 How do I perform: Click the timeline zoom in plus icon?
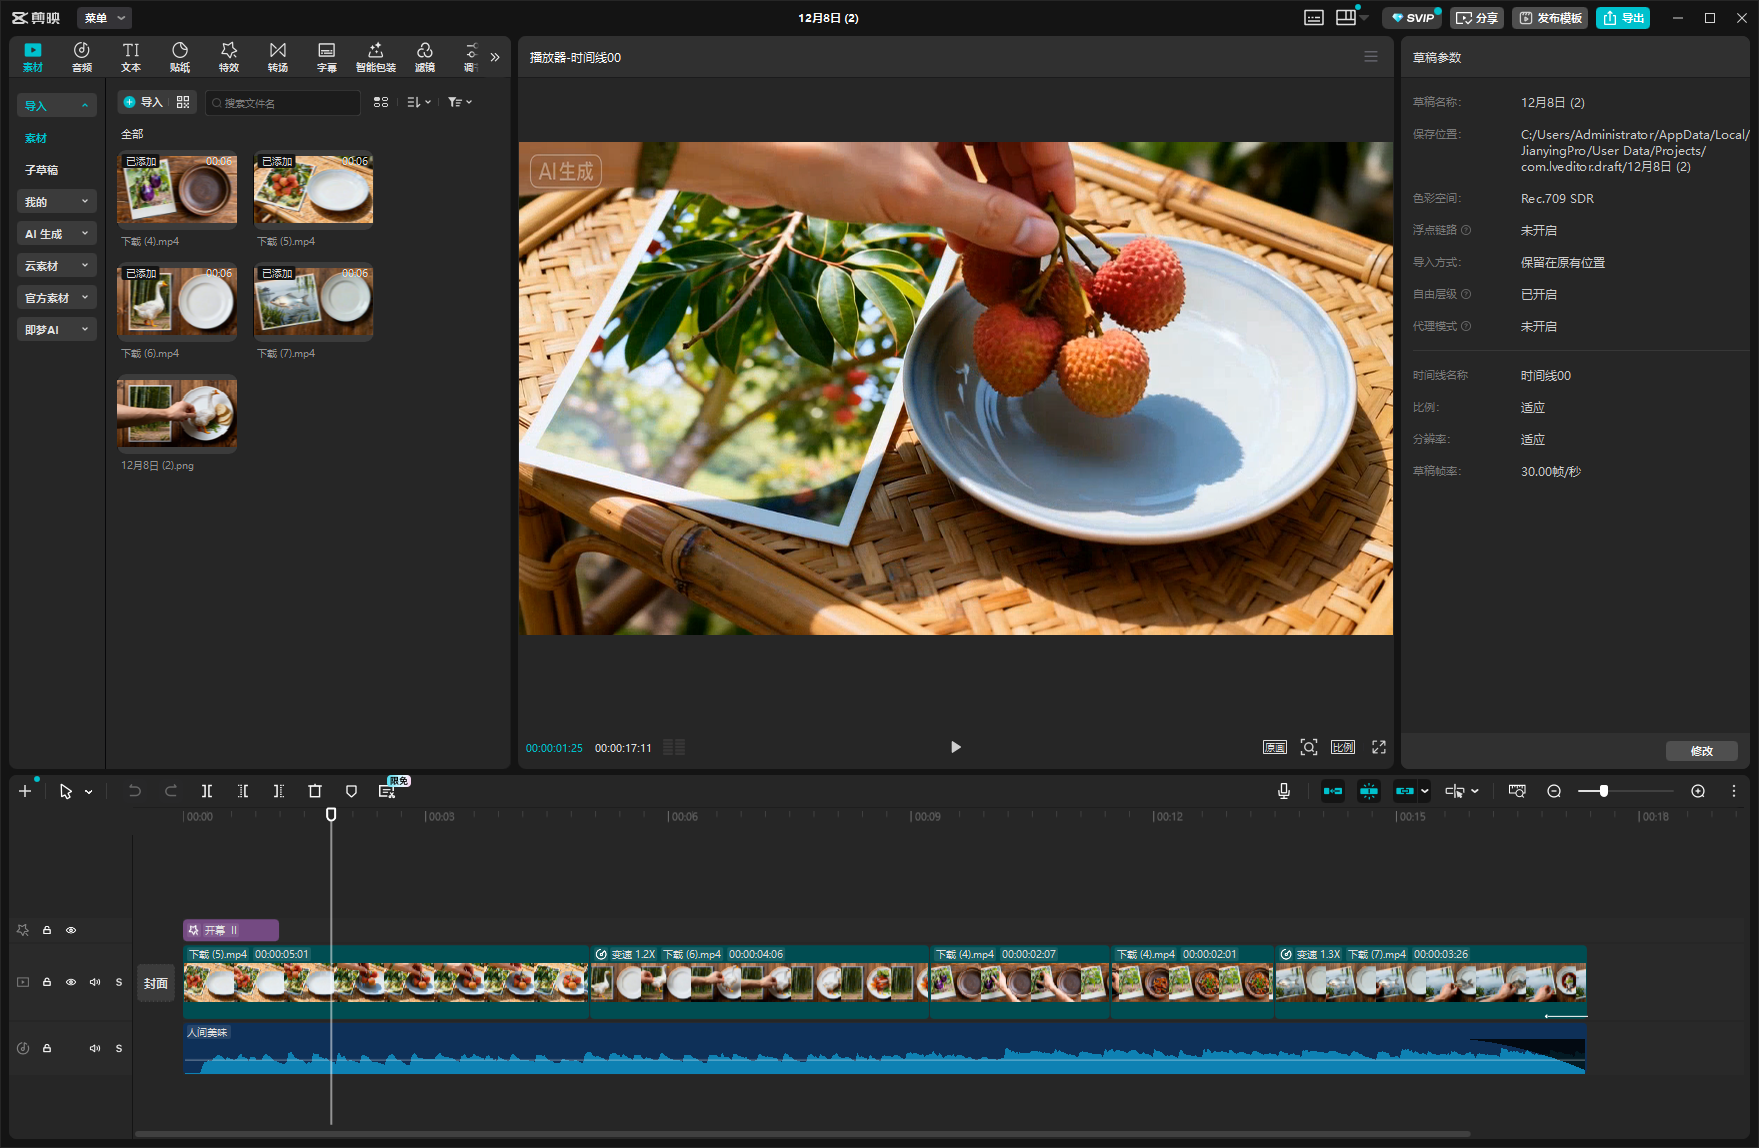[1698, 791]
